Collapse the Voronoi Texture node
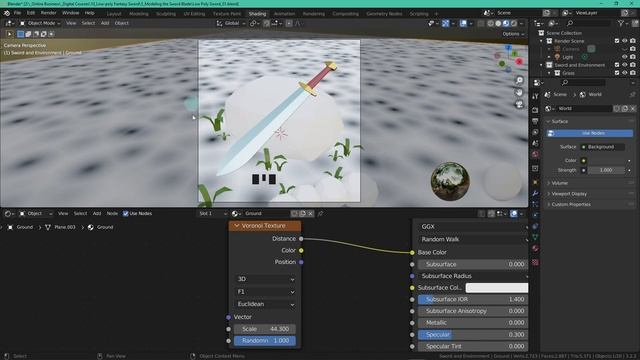Viewport: 640px width, 360px height. [237, 226]
